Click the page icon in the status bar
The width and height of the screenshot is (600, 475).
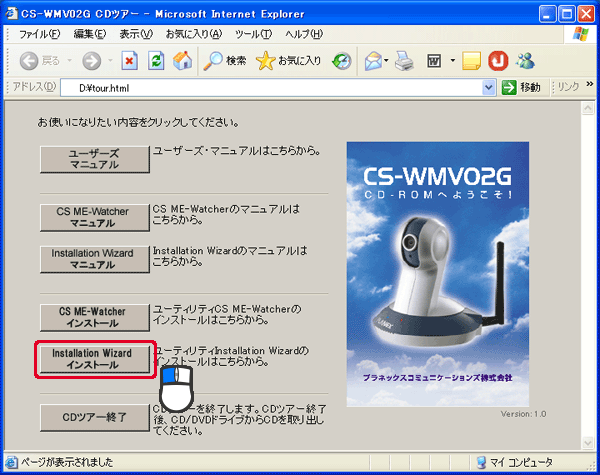(x=11, y=462)
